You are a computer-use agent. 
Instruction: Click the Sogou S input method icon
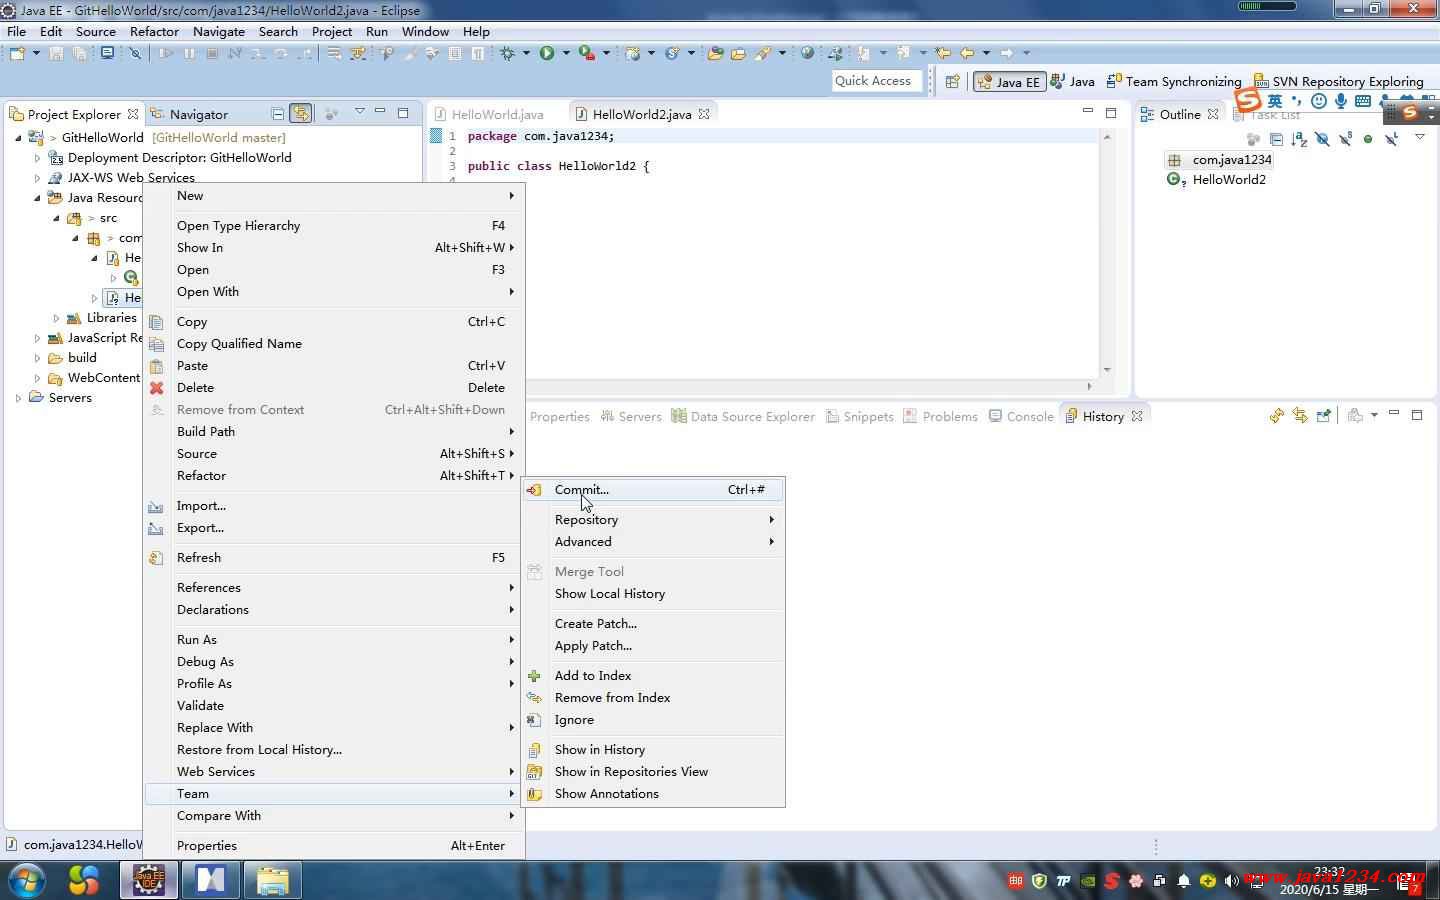pyautogui.click(x=1248, y=100)
